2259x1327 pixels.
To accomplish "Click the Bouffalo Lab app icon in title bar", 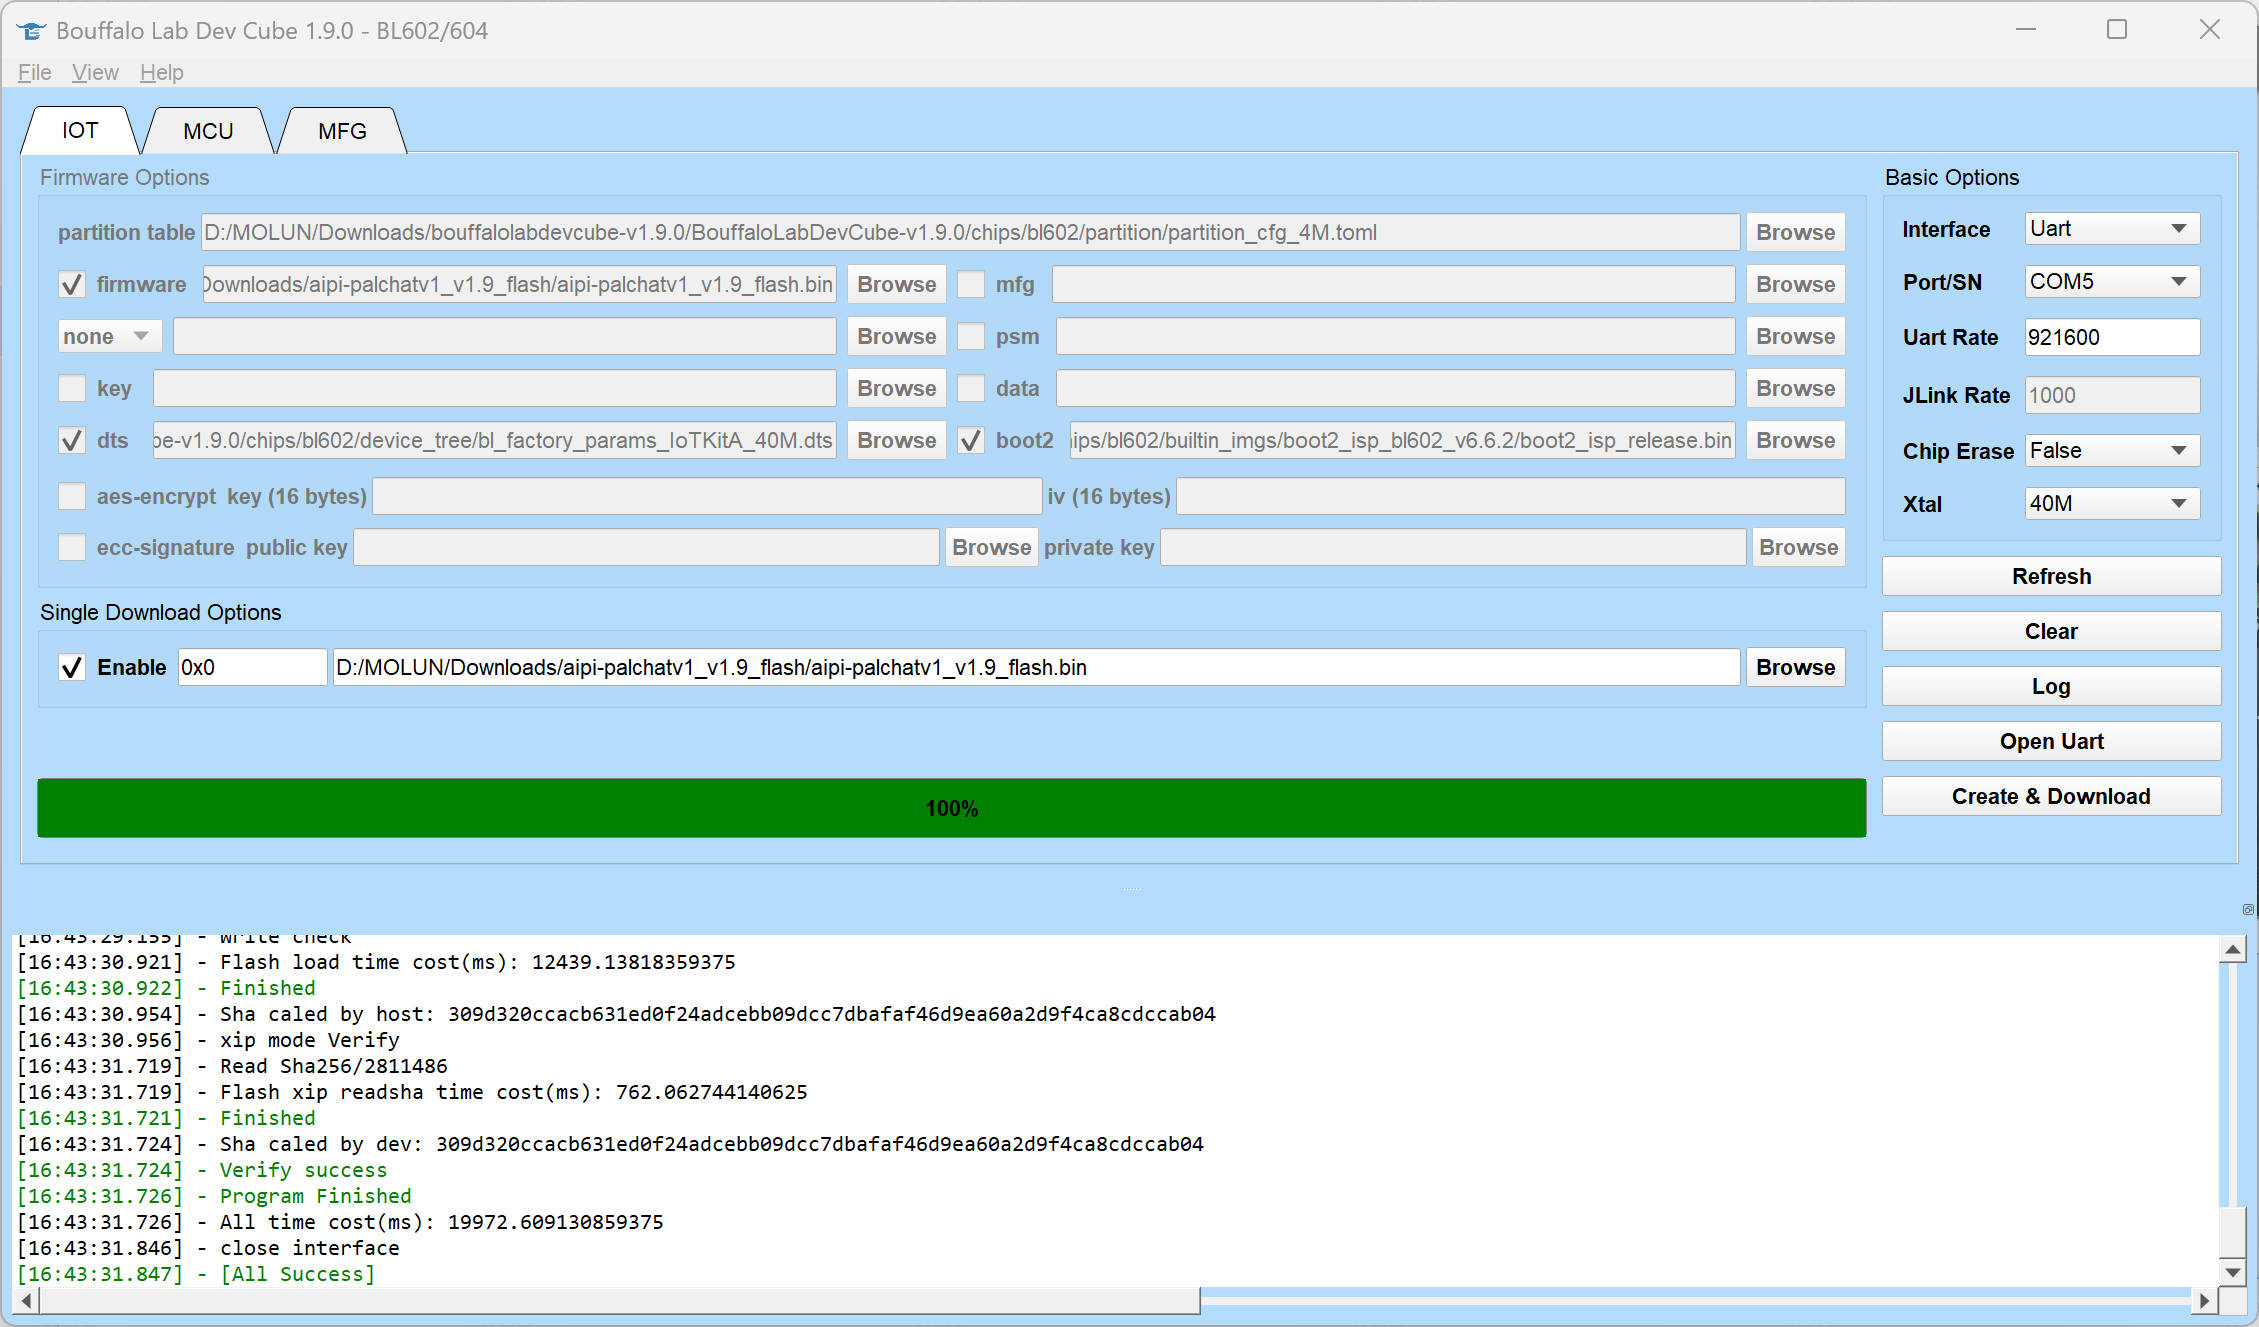I will click(31, 30).
